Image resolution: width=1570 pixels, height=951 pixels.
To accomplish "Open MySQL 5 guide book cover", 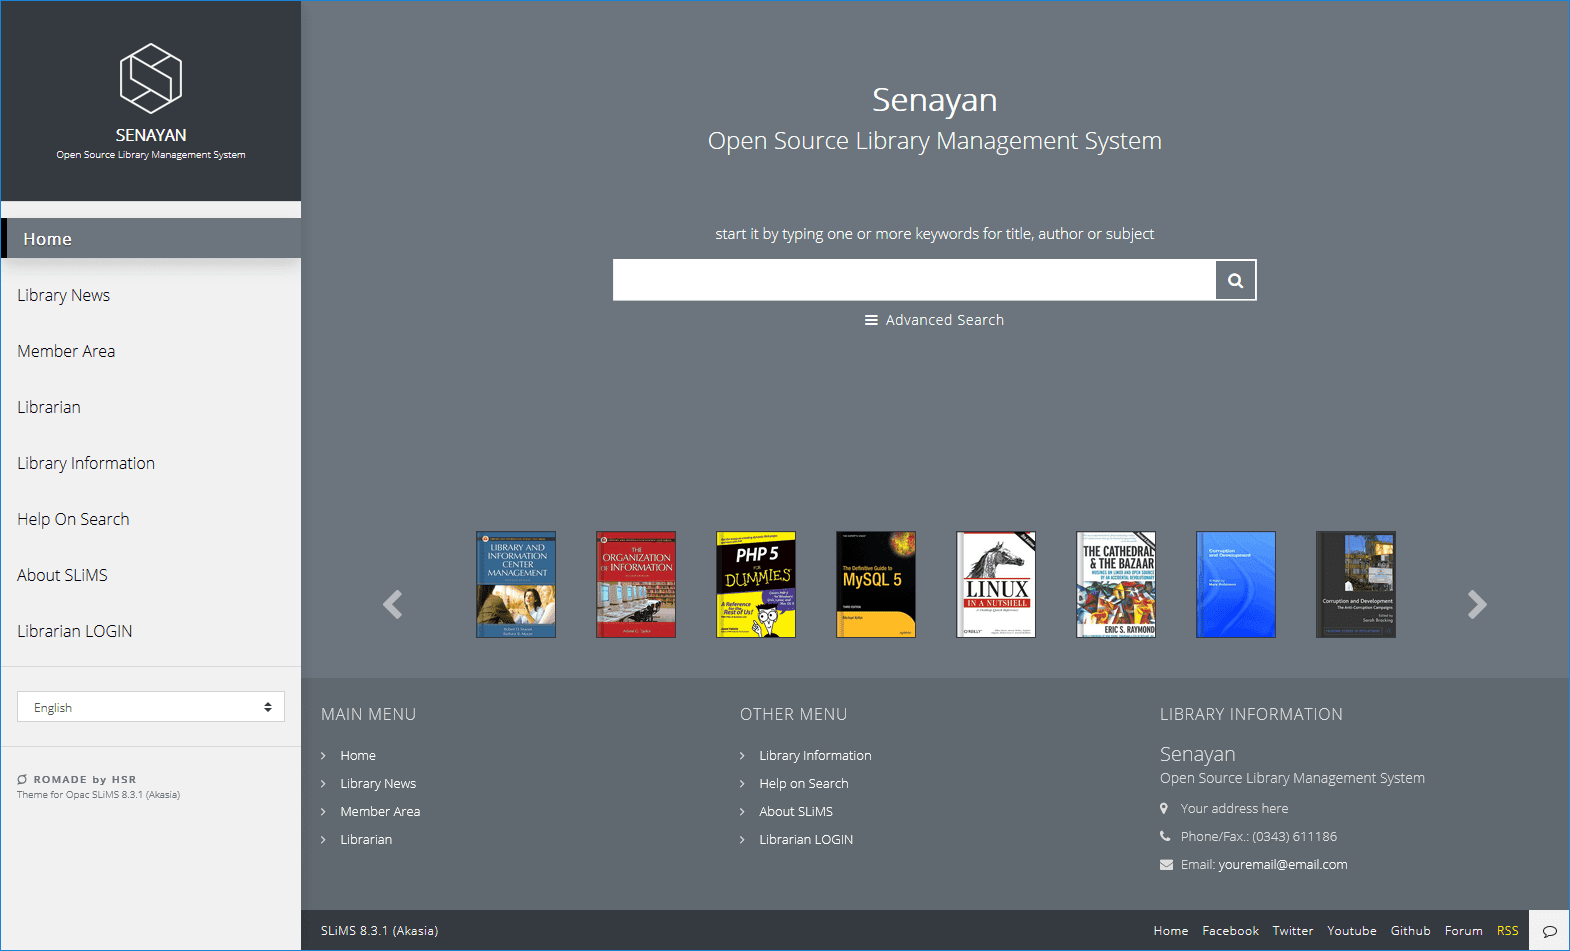I will tap(876, 584).
